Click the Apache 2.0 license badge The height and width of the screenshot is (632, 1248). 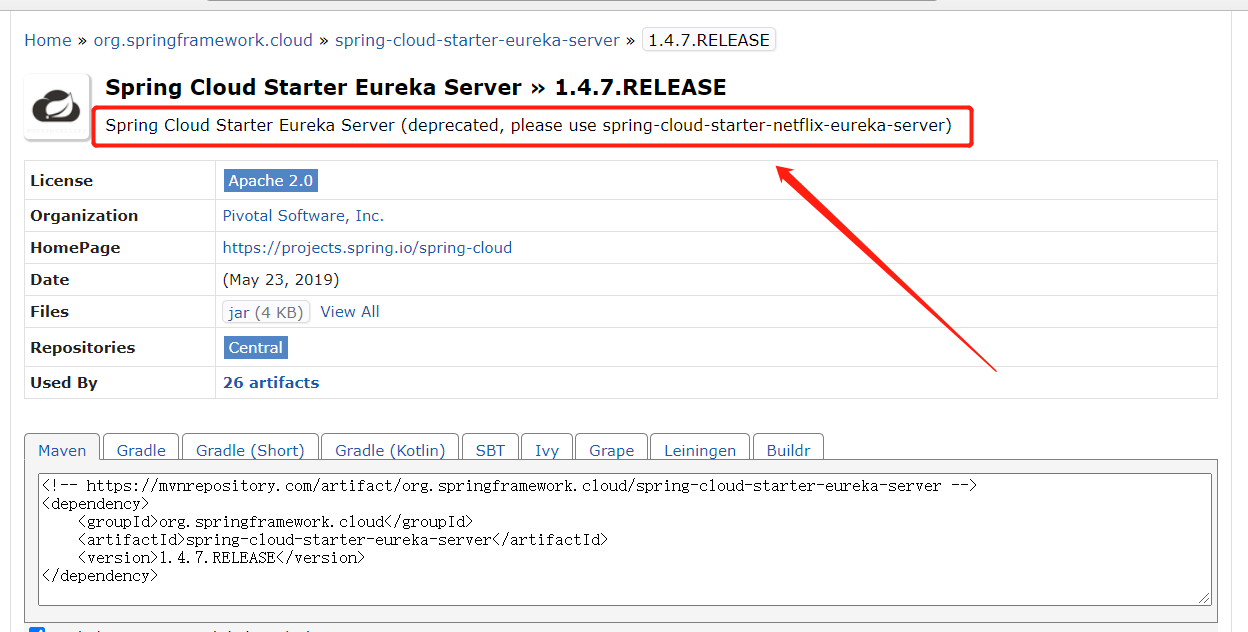270,180
